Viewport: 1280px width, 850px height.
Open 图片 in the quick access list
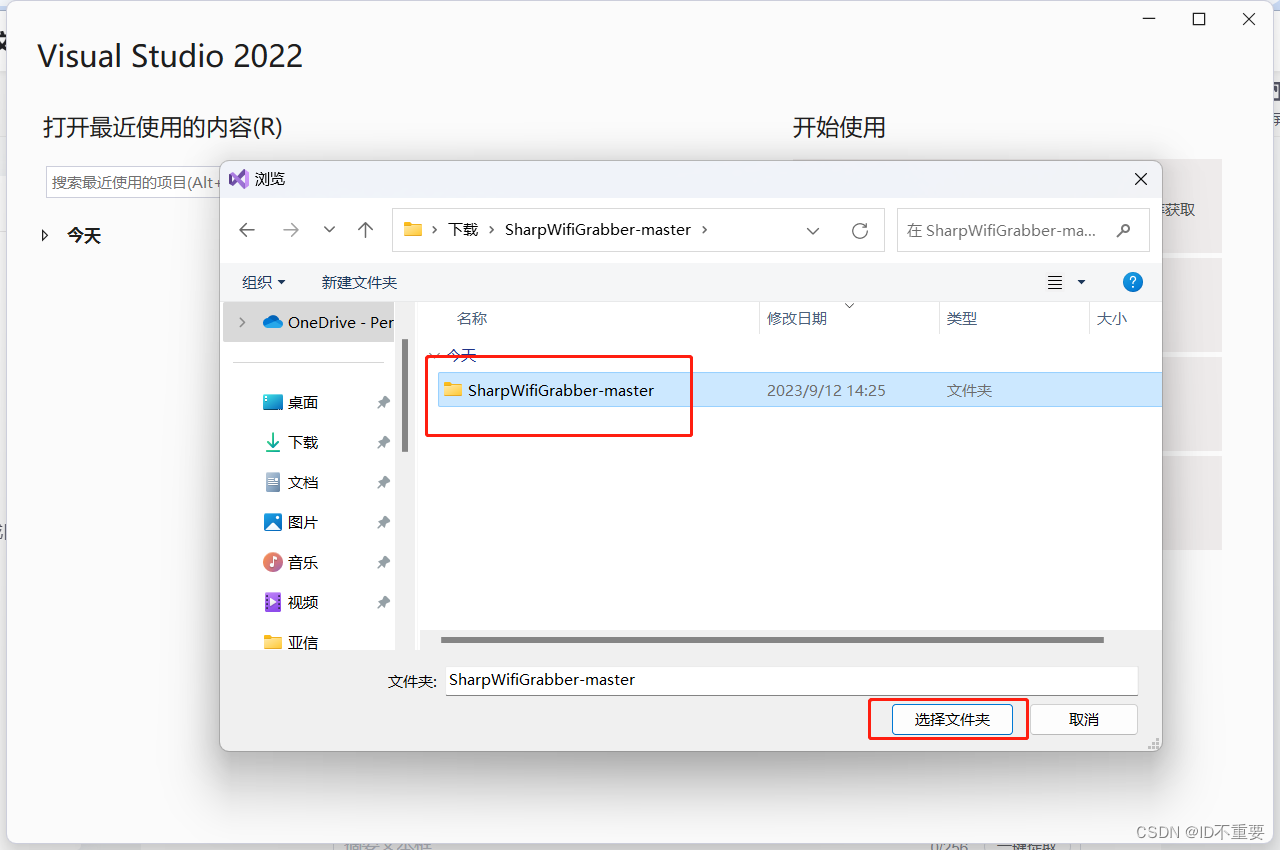click(290, 522)
